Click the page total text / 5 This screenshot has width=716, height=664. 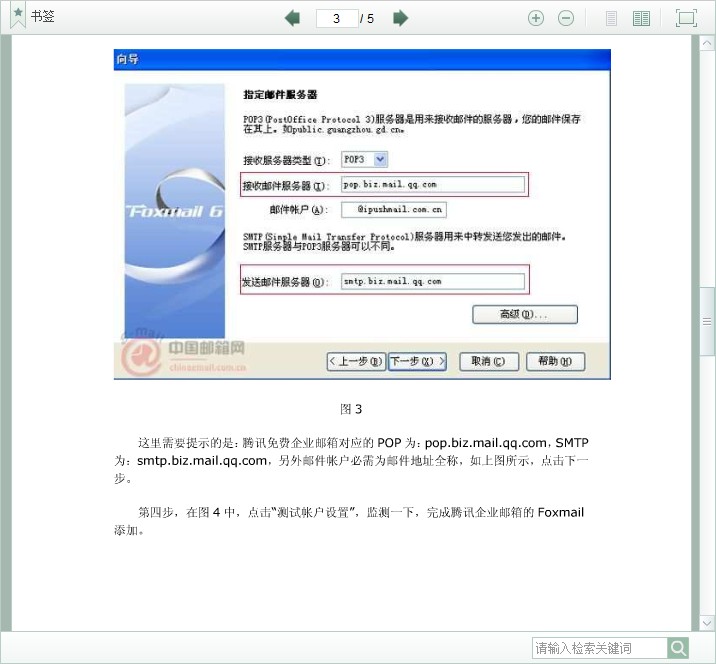367,19
